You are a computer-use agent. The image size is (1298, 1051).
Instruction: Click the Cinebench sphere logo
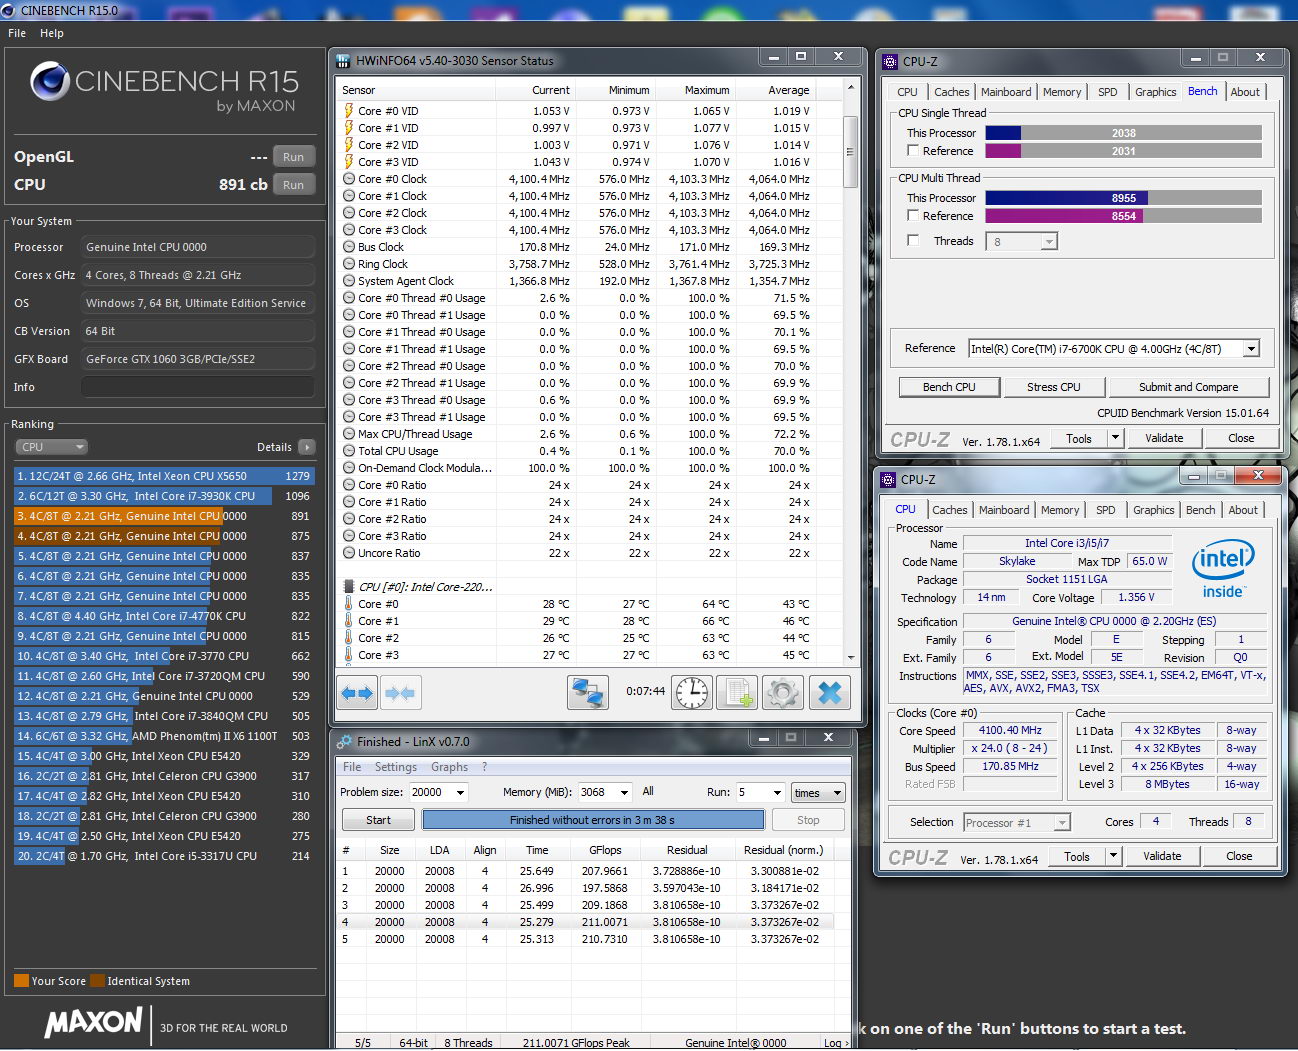[x=50, y=82]
